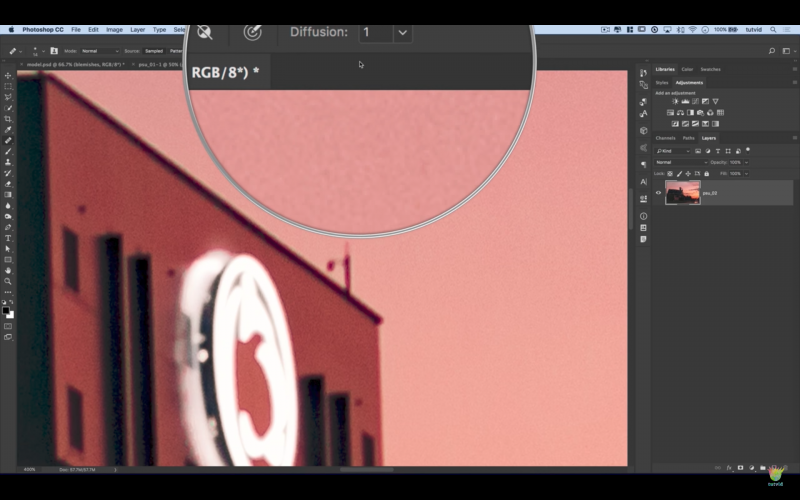Screen dimensions: 800x500
Task: Add a Vibrance adjustment
Action: pos(715,102)
